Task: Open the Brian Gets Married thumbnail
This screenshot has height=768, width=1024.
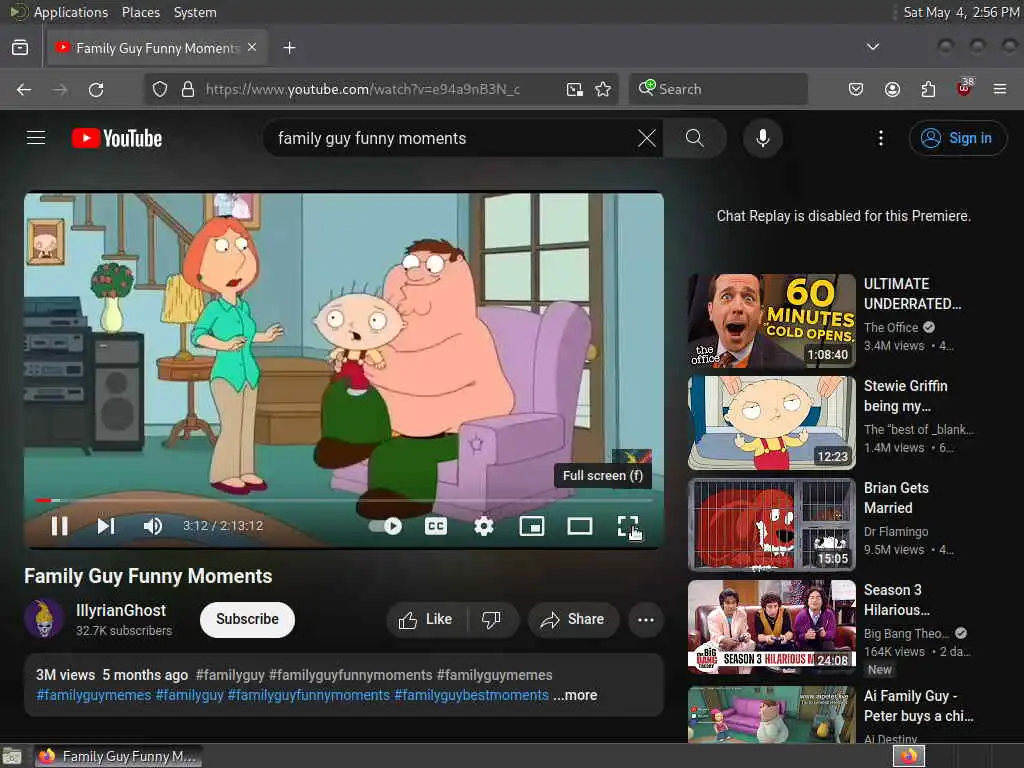Action: coord(771,524)
